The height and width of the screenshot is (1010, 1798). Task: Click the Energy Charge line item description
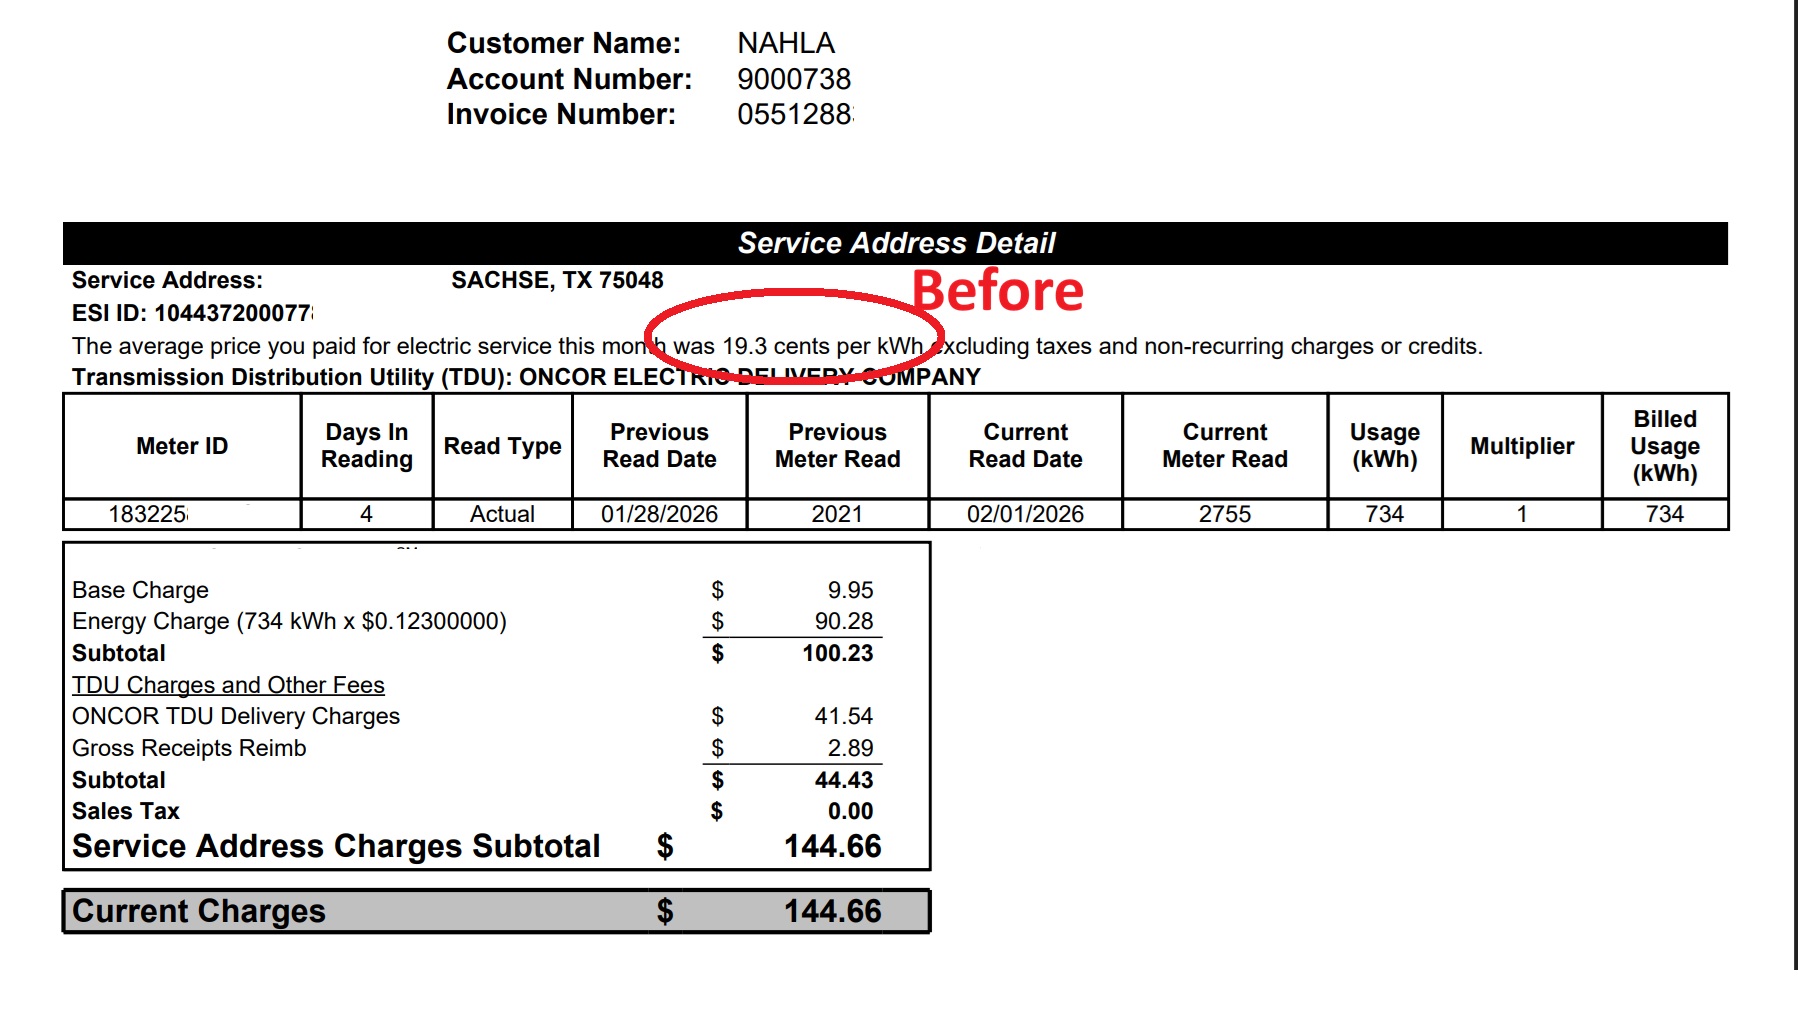[289, 621]
